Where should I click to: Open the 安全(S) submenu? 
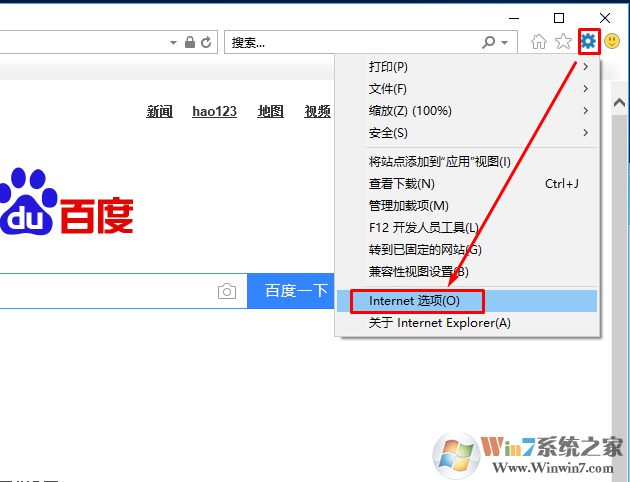(x=467, y=133)
